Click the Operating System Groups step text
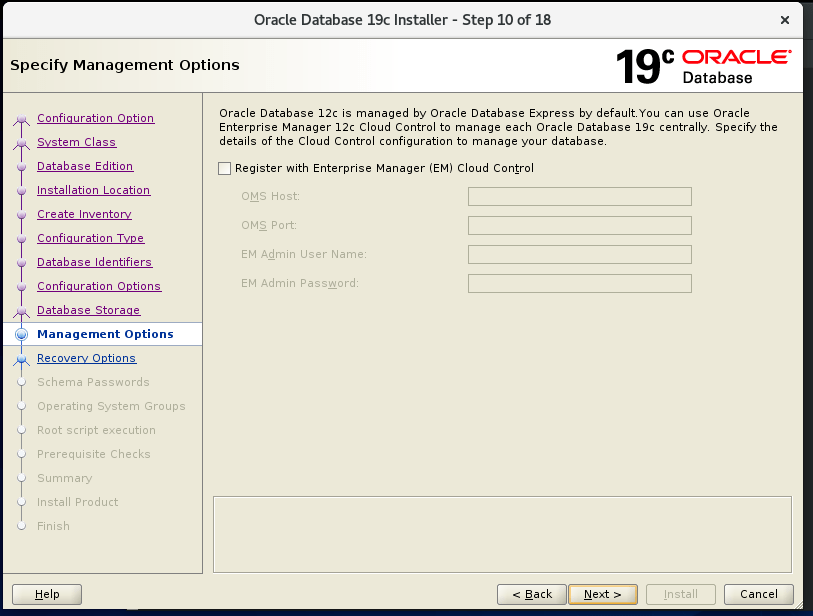The width and height of the screenshot is (813, 616). [x=111, y=406]
